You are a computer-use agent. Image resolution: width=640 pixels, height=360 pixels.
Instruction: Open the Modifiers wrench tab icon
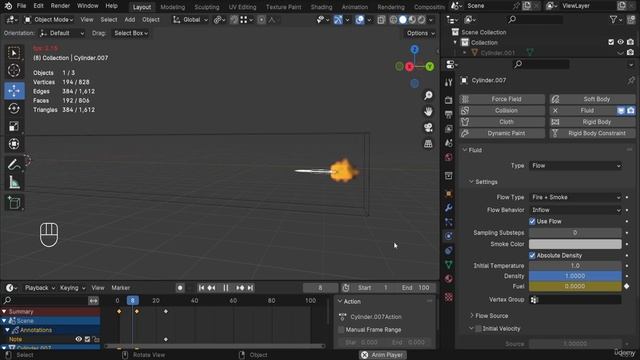(449, 208)
